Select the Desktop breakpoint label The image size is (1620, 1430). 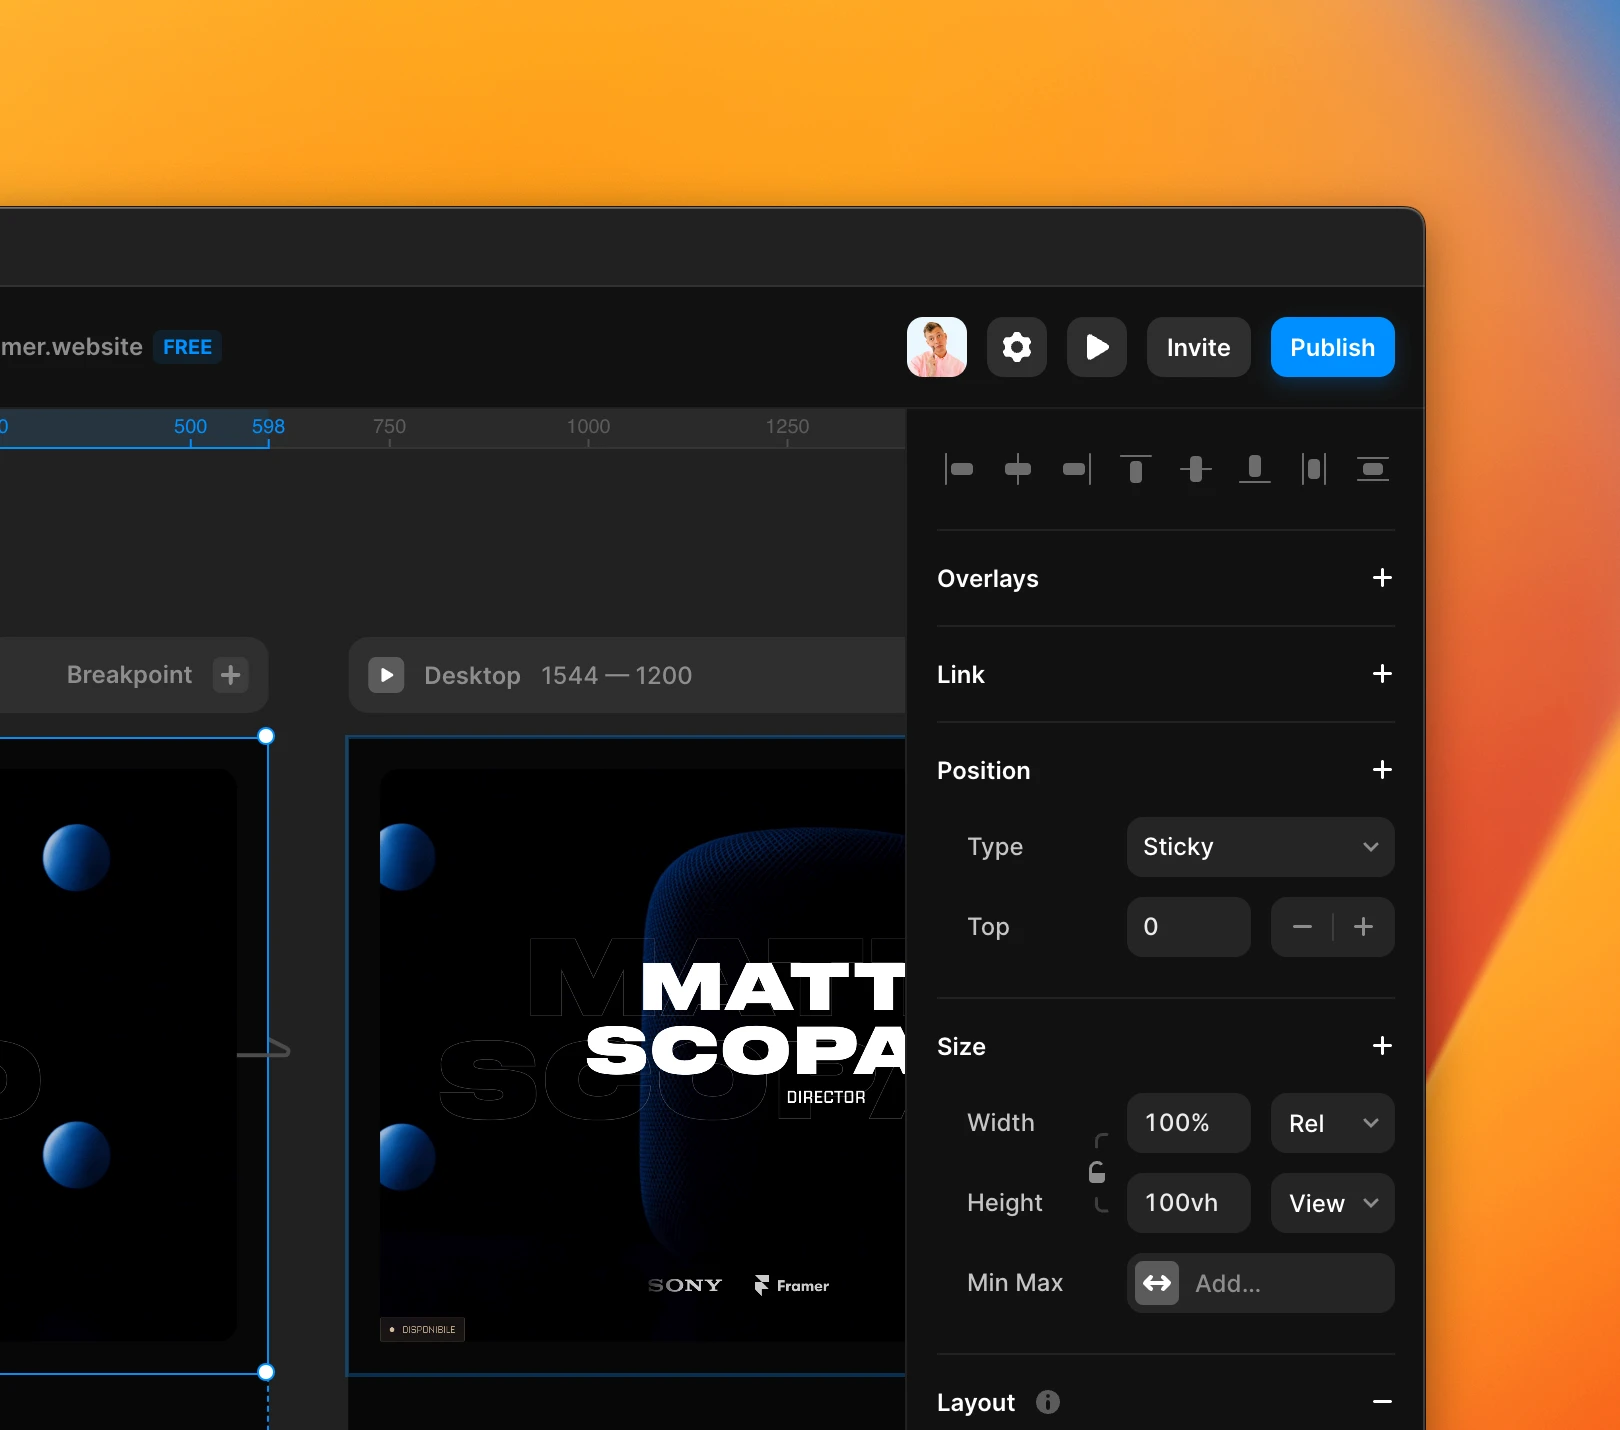(x=472, y=675)
